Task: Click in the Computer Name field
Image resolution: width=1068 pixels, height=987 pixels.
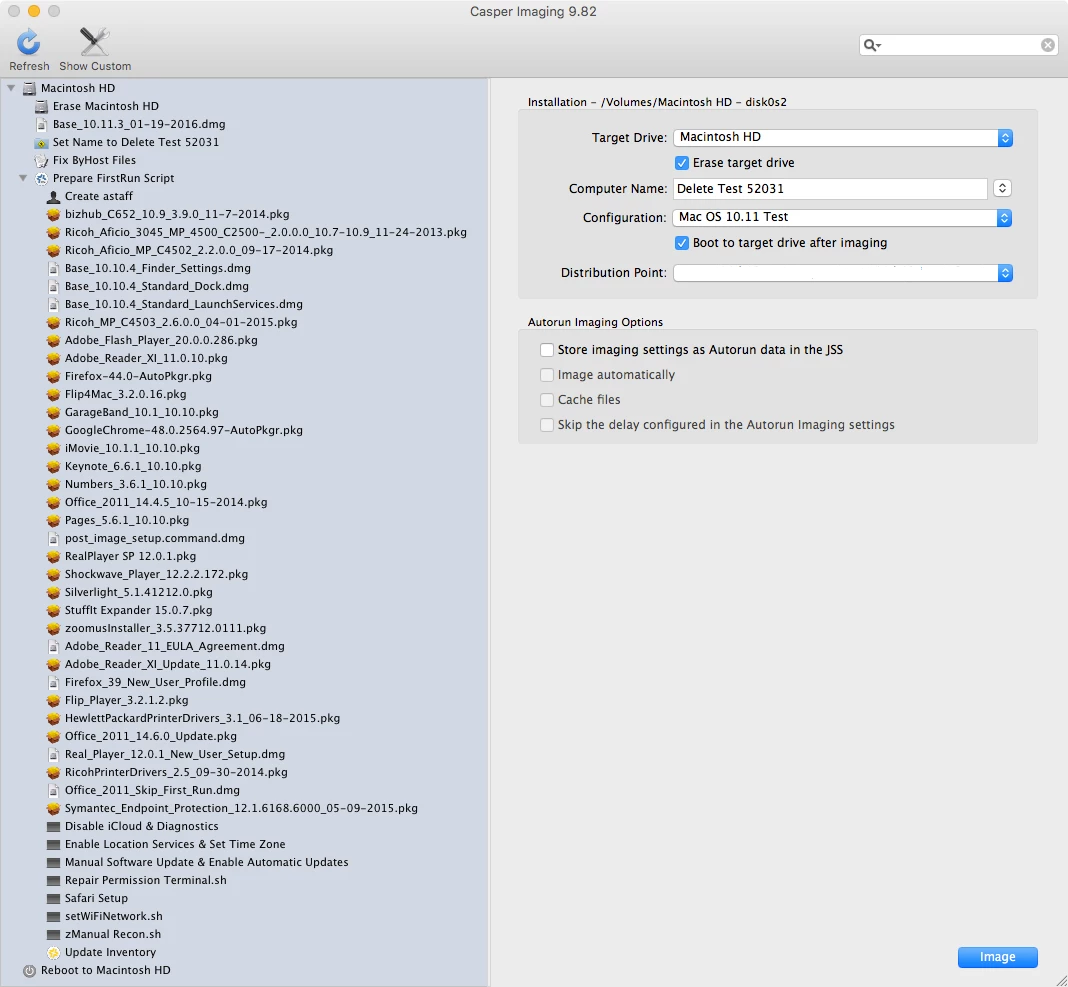Action: [830, 189]
